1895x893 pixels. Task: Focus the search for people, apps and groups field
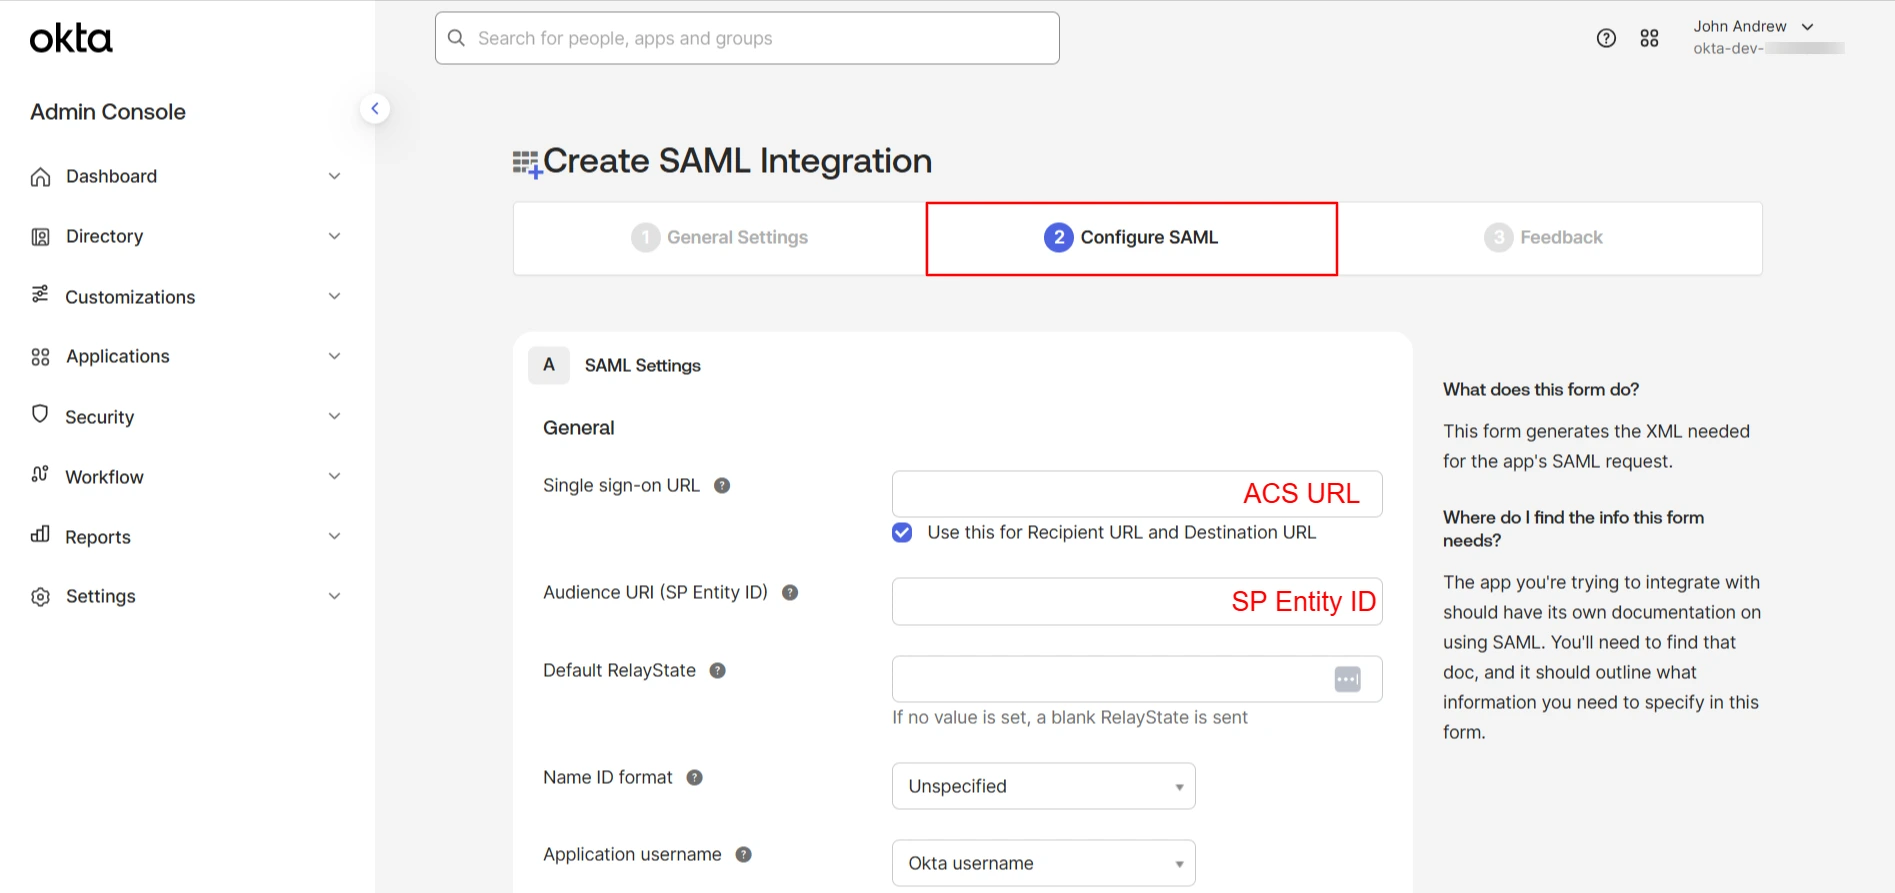click(x=747, y=38)
